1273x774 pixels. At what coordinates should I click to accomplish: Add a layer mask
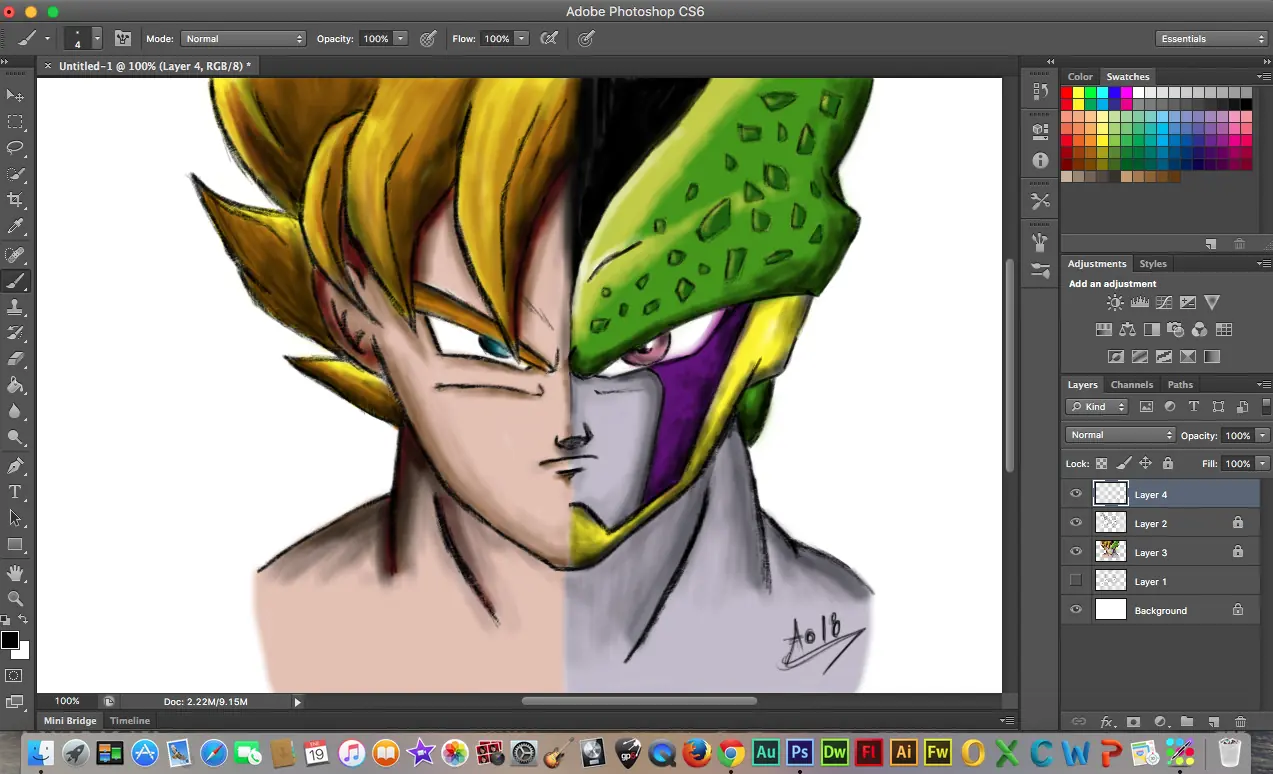point(1133,721)
